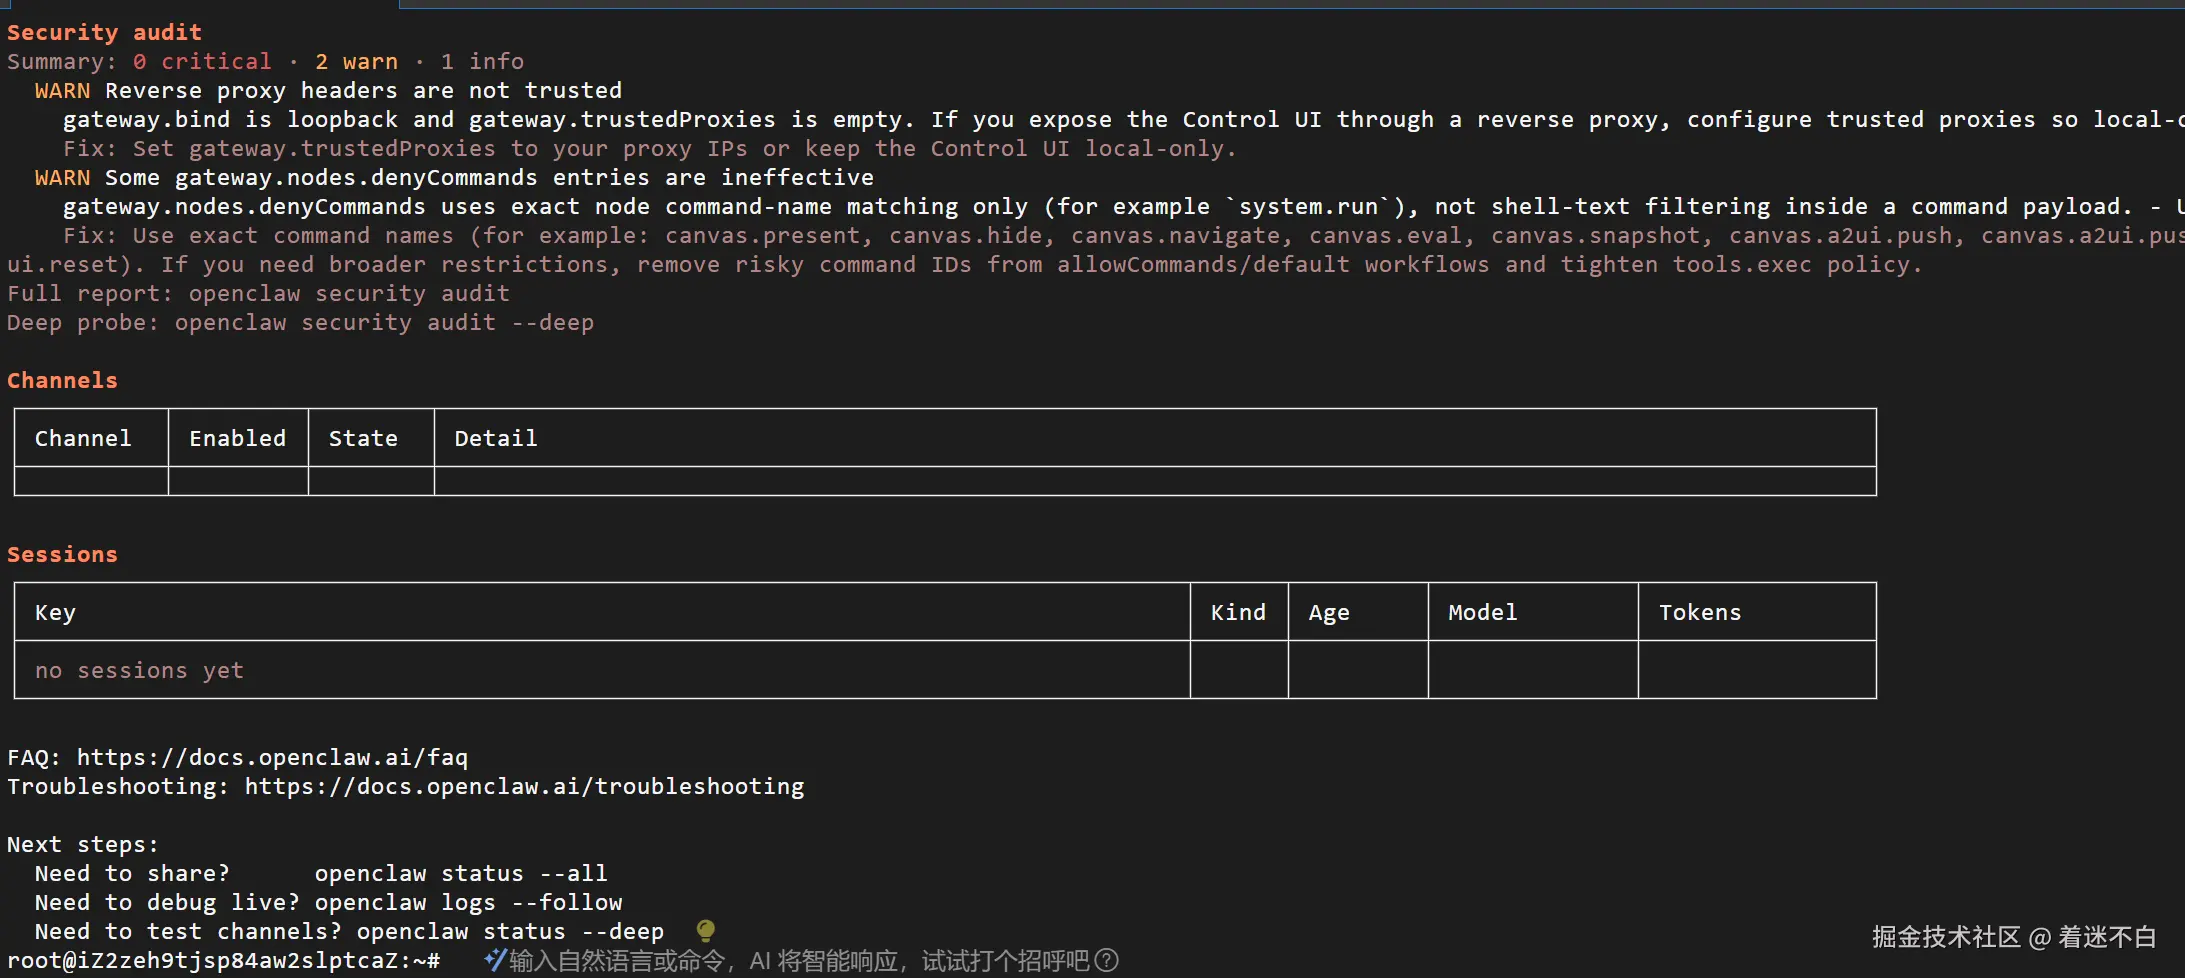Click the AI natural-language command input placeholder

798,961
